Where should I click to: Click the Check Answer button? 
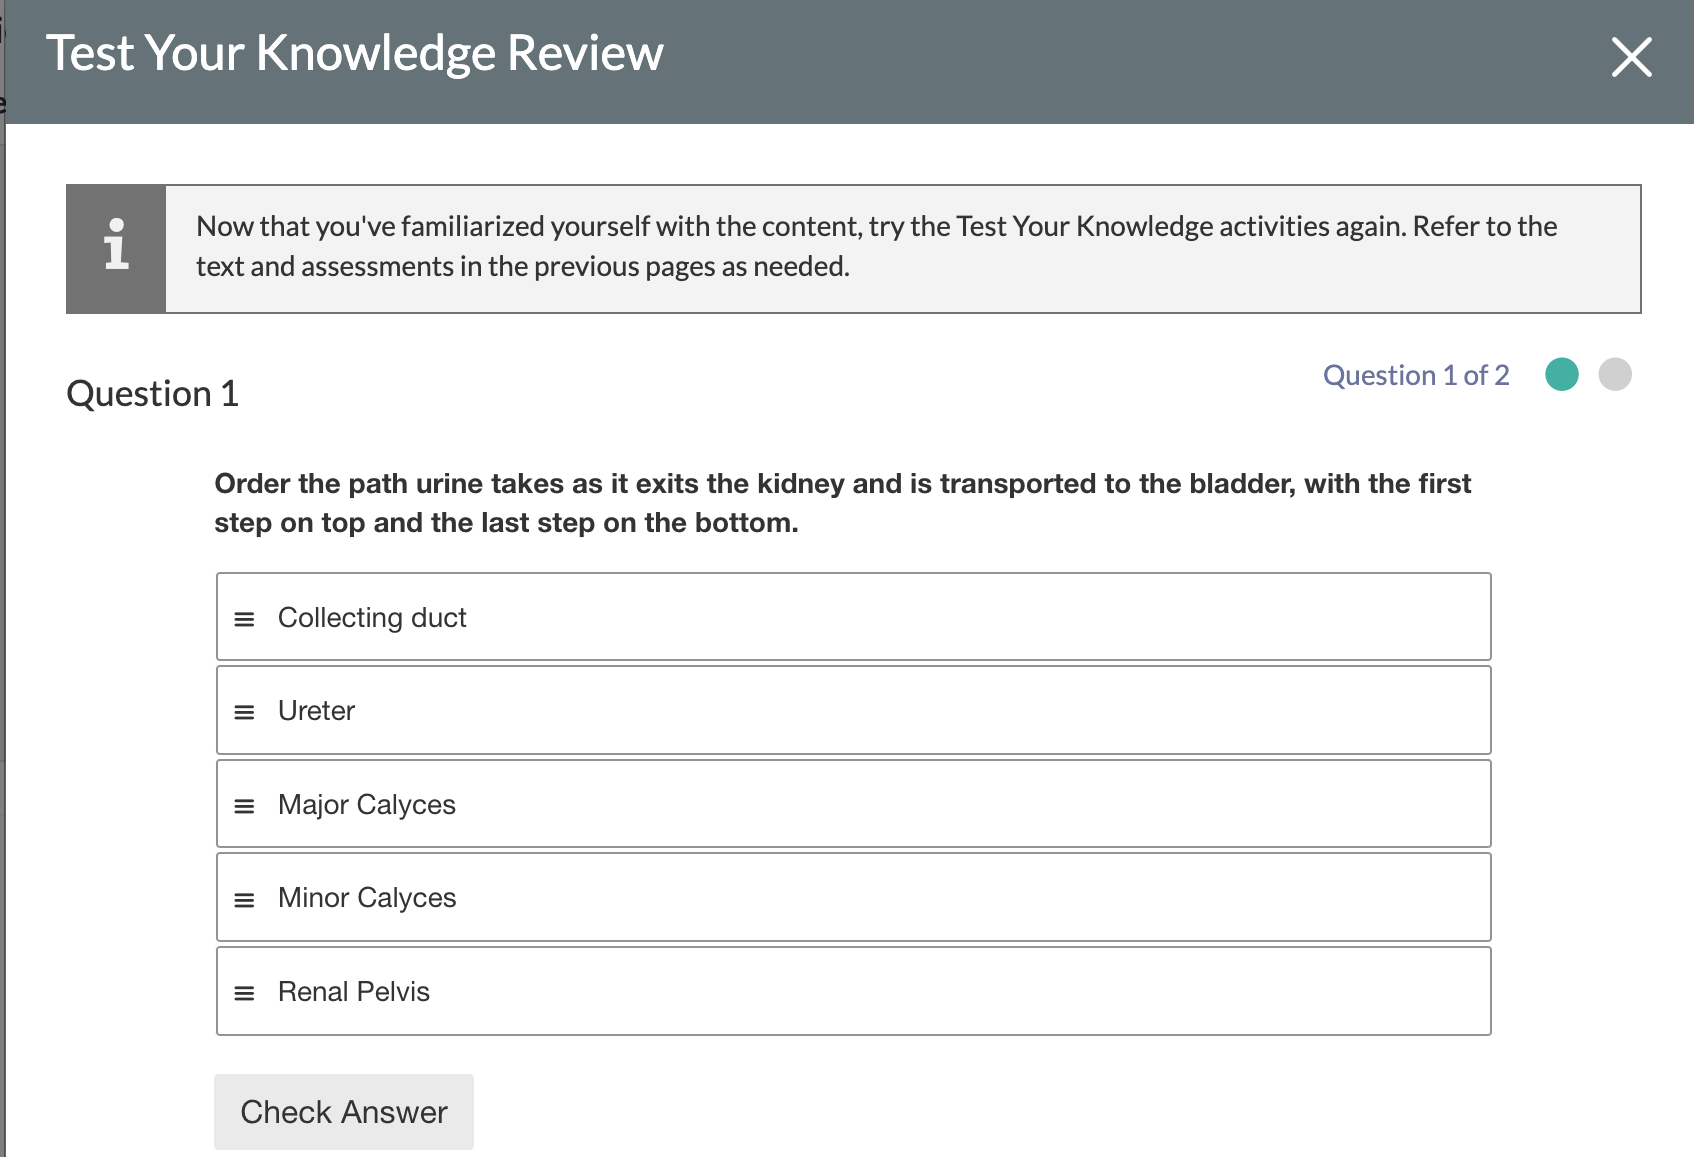[343, 1111]
